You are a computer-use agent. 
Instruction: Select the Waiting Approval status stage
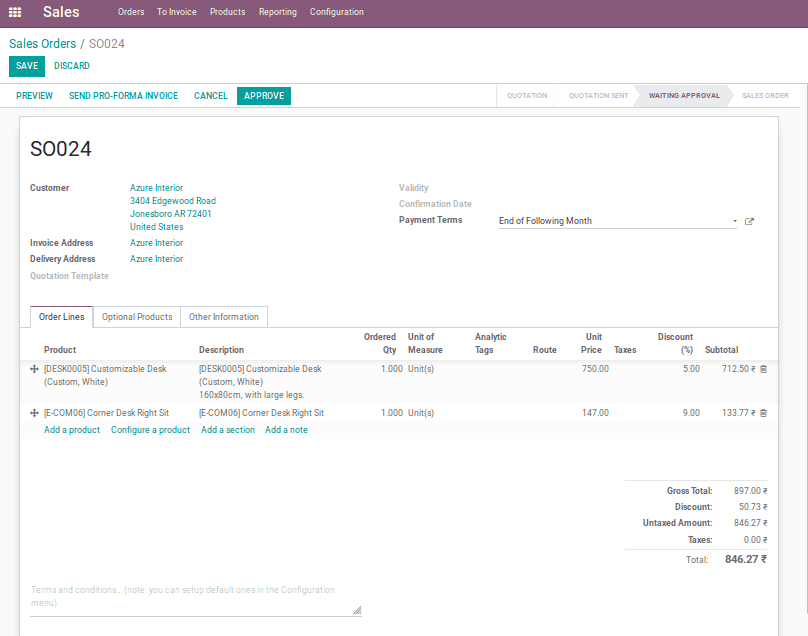click(684, 96)
